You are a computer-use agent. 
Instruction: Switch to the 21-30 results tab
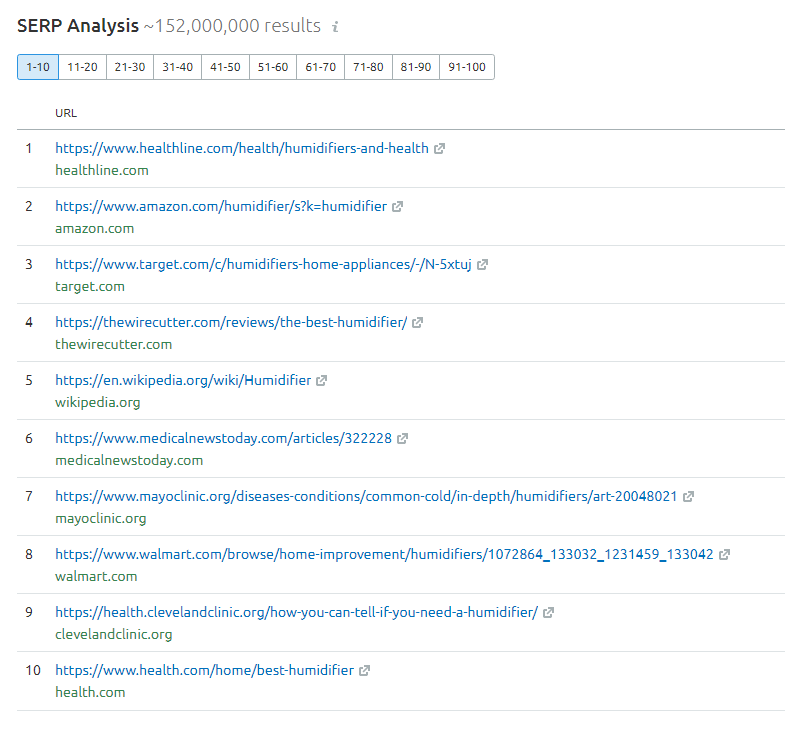130,67
